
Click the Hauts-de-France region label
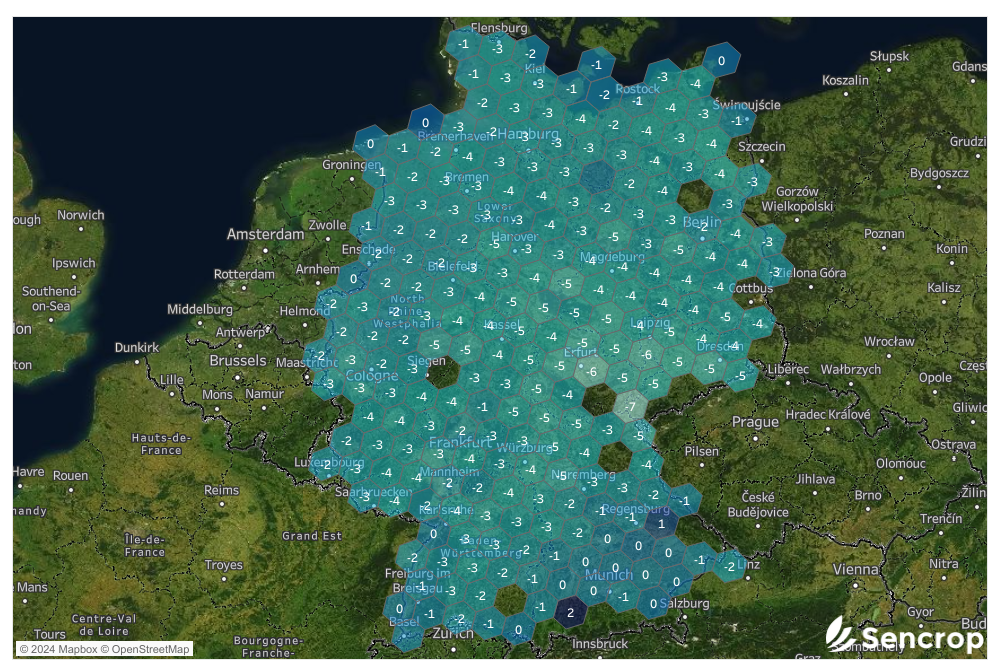(x=161, y=444)
